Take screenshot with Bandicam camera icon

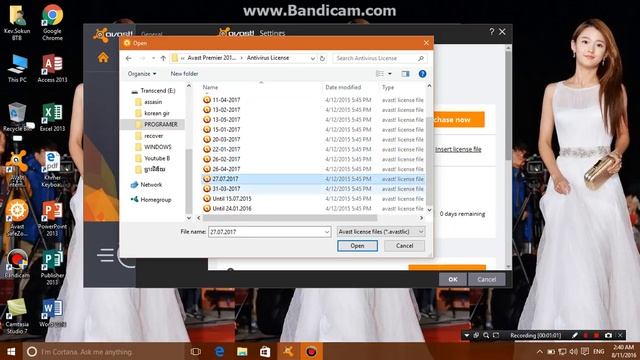[608, 335]
